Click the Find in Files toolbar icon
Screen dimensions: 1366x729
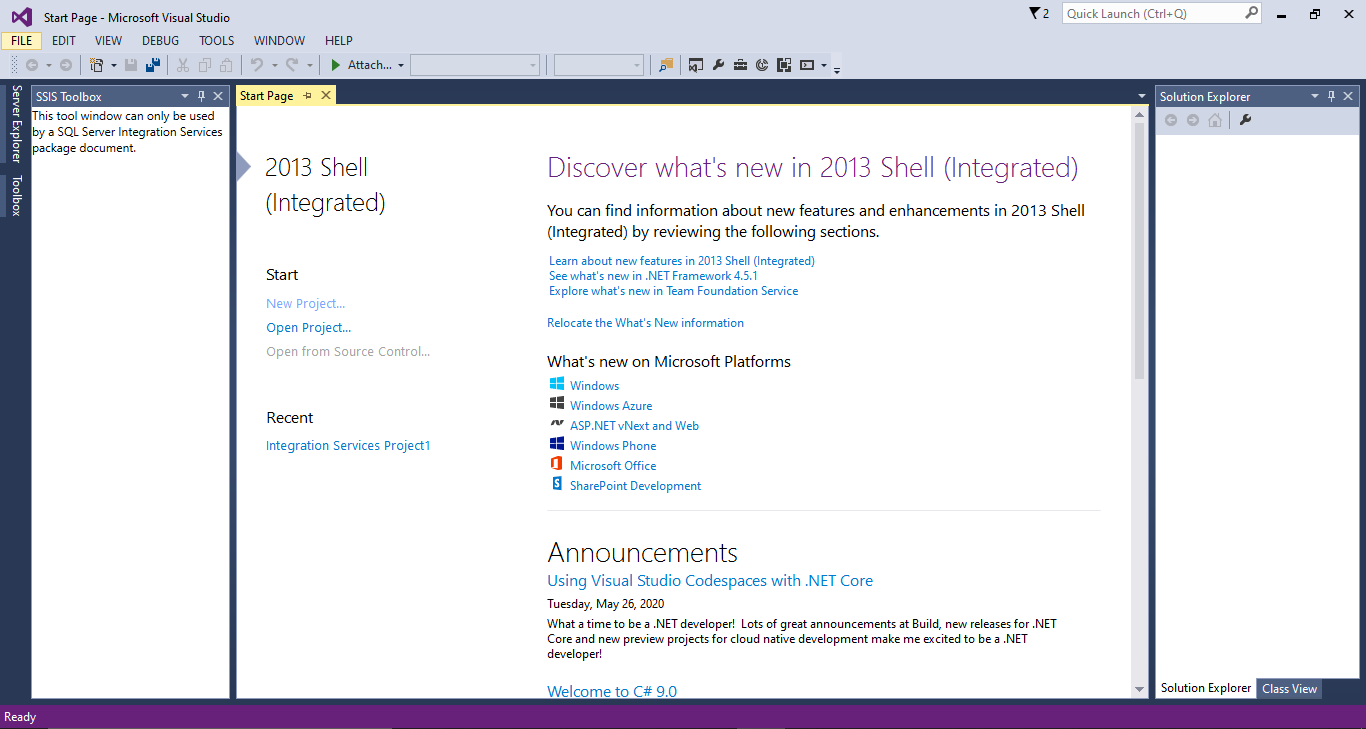tap(666, 65)
